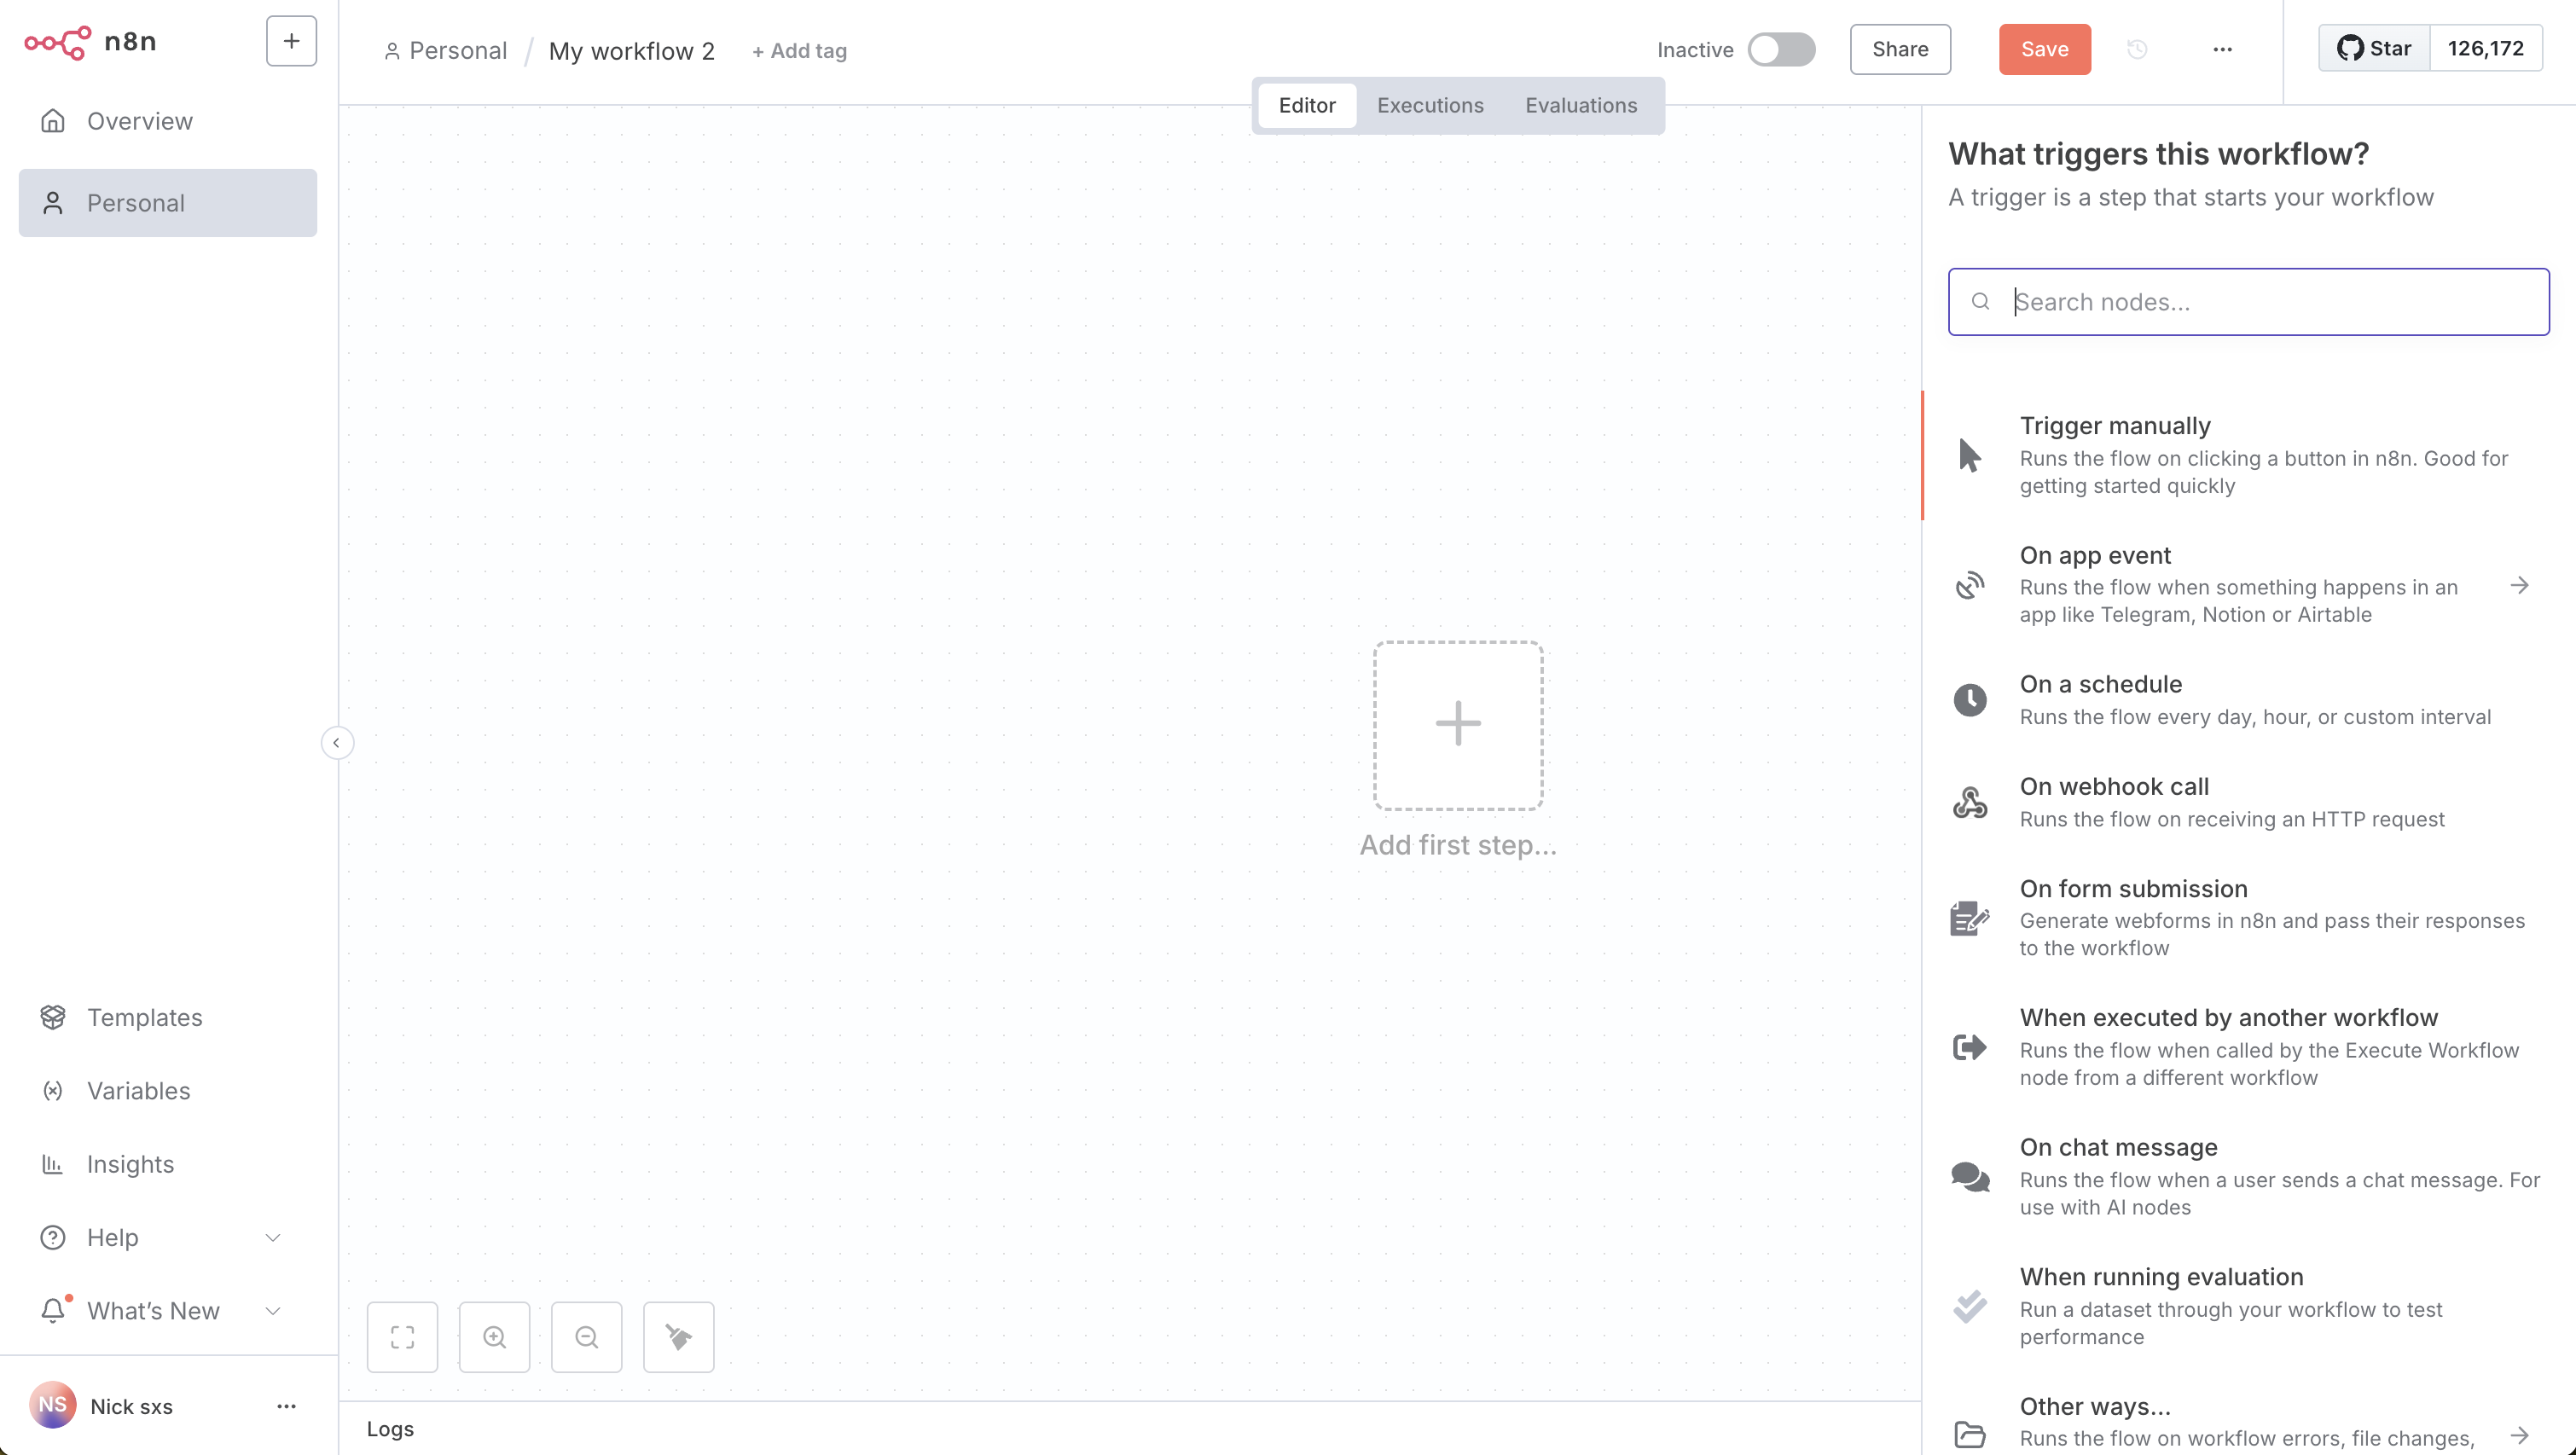Open workflow history clock icon
The height and width of the screenshot is (1455, 2576).
(x=2137, y=49)
